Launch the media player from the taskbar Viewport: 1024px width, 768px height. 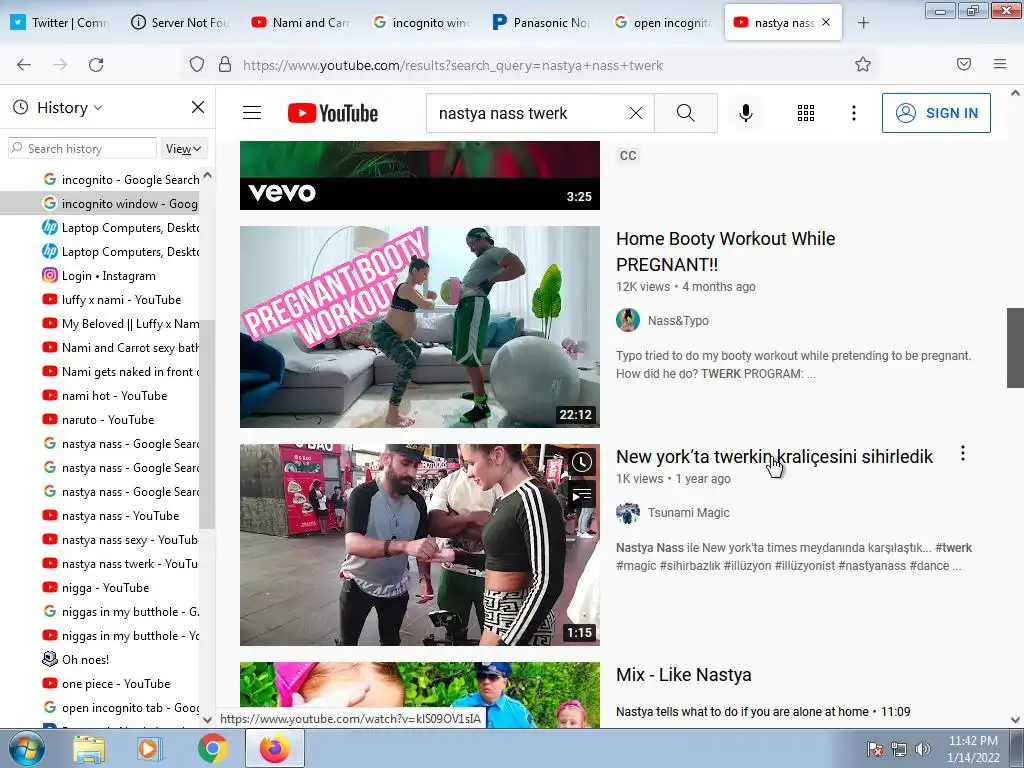click(x=148, y=749)
